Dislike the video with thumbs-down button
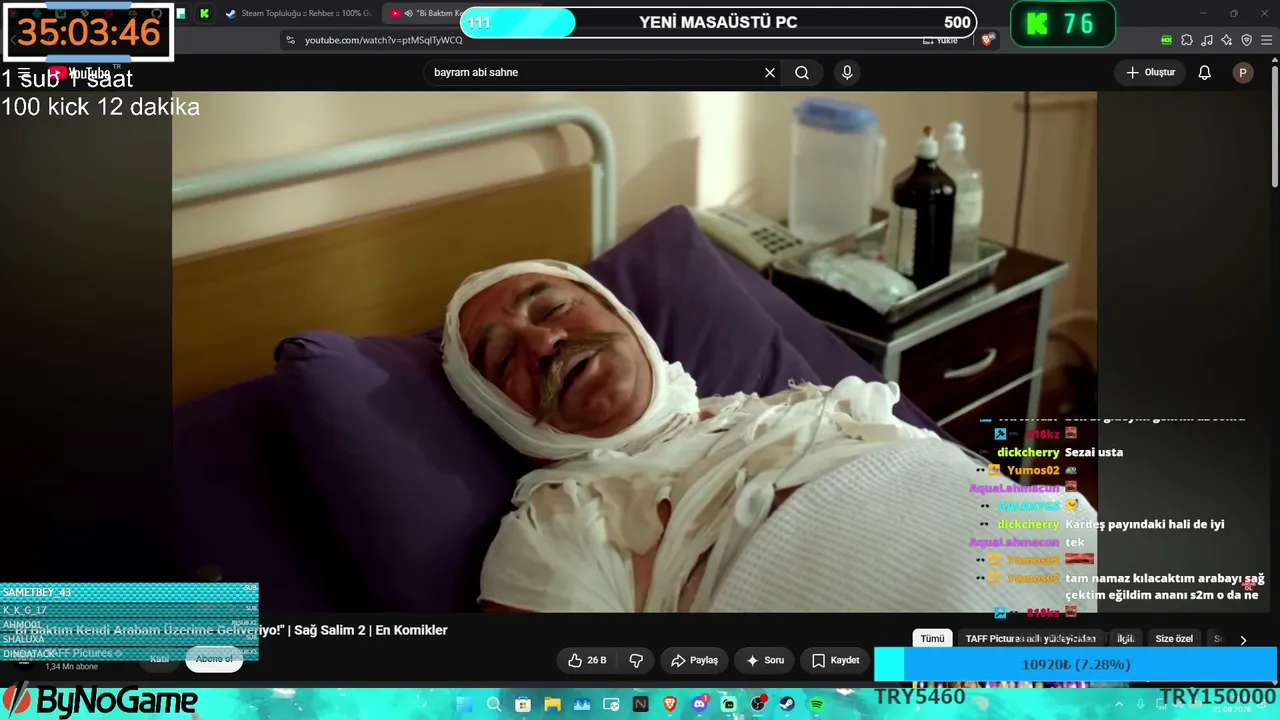Screen dimensions: 1280x720 636,660
